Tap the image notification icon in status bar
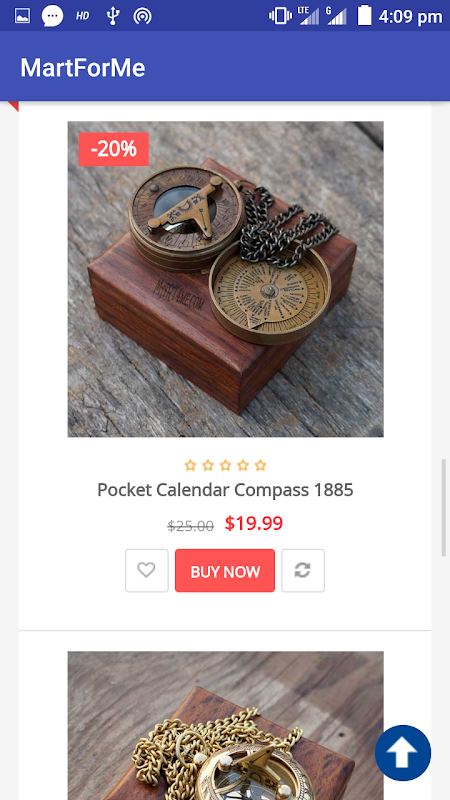The height and width of the screenshot is (800, 450). [x=22, y=16]
